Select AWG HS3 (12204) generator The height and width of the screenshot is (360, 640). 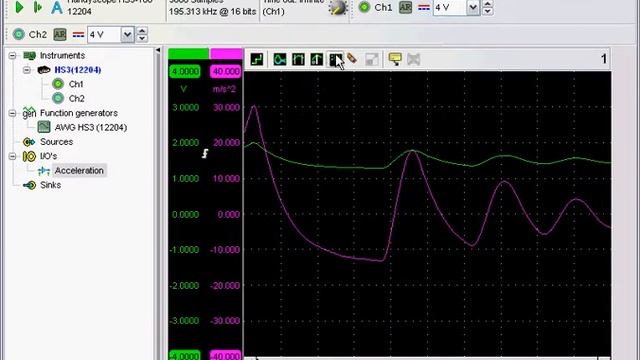pyautogui.click(x=91, y=127)
